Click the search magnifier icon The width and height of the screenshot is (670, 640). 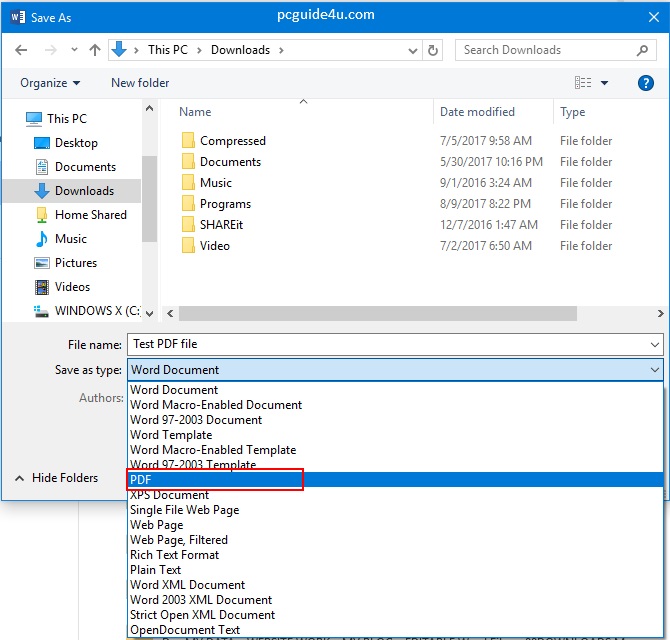tap(643, 50)
